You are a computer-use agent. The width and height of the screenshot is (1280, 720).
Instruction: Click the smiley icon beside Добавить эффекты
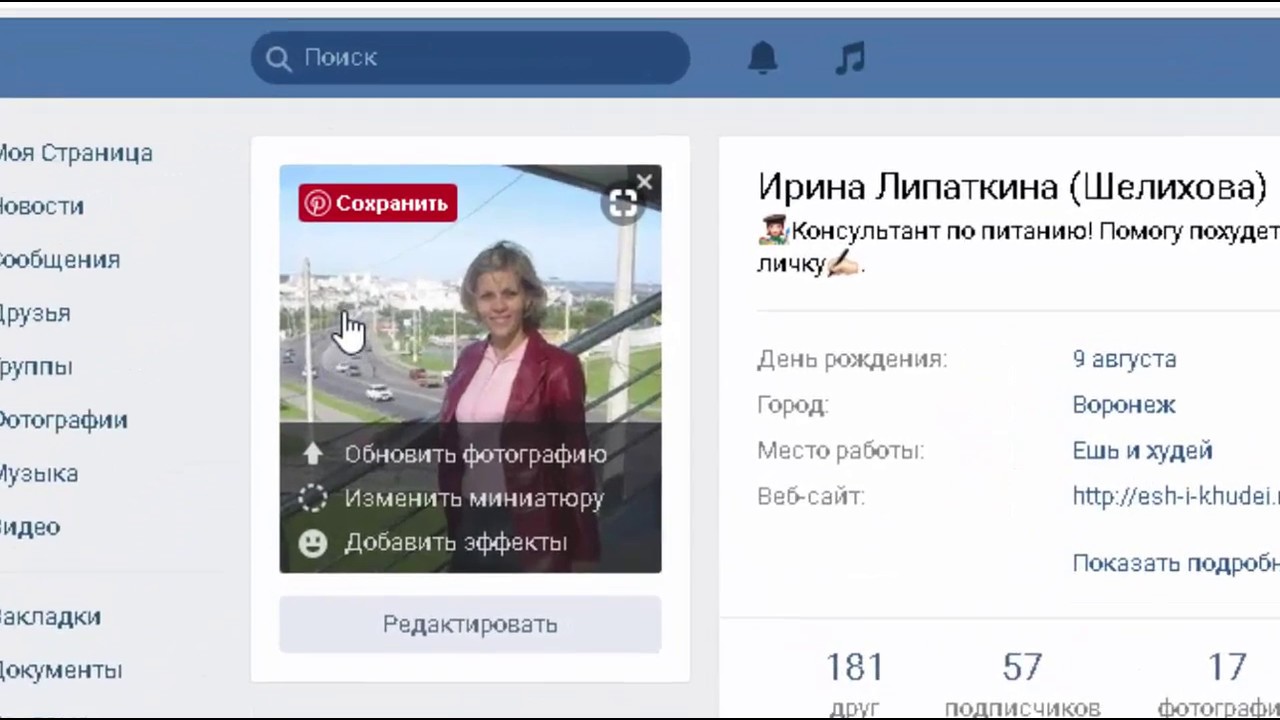[x=313, y=542]
